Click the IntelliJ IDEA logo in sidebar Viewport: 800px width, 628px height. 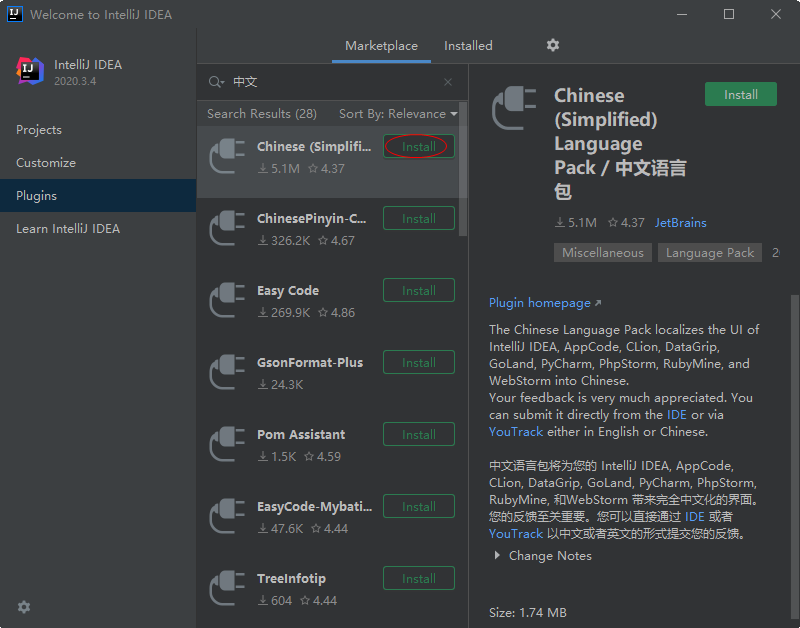click(30, 71)
